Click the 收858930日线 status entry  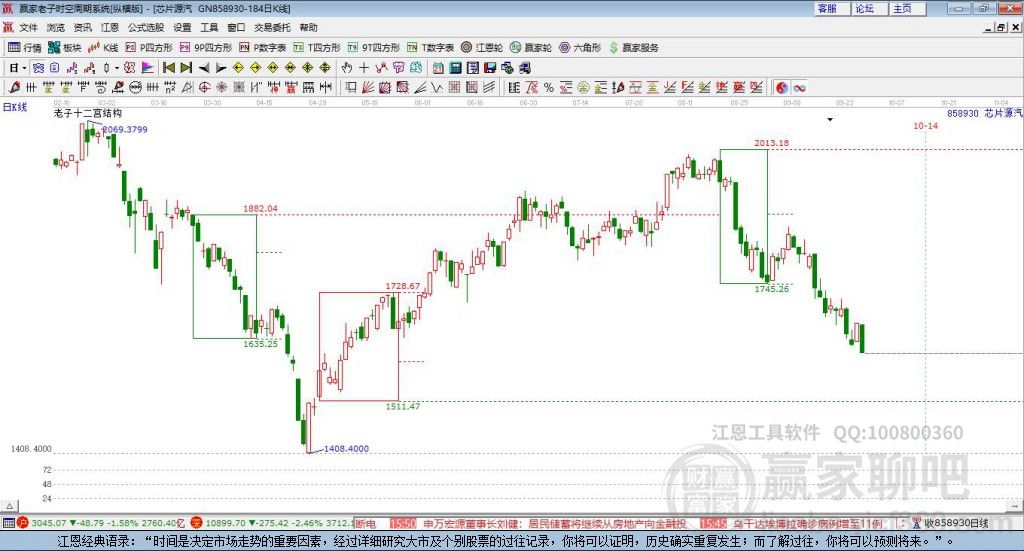956,523
